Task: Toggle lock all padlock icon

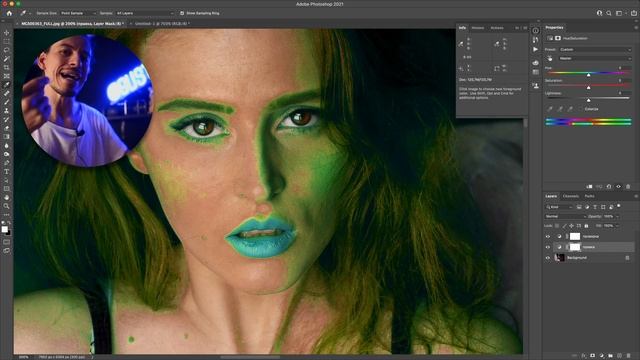Action: [x=587, y=226]
